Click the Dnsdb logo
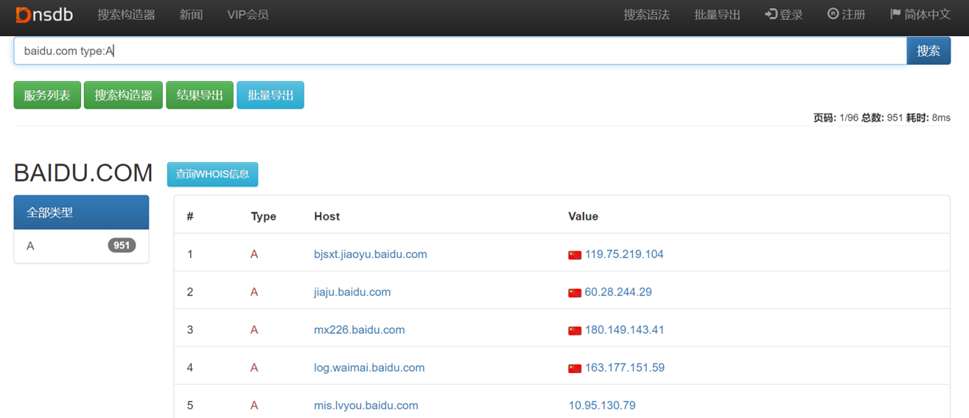The width and height of the screenshot is (969, 418). click(44, 15)
